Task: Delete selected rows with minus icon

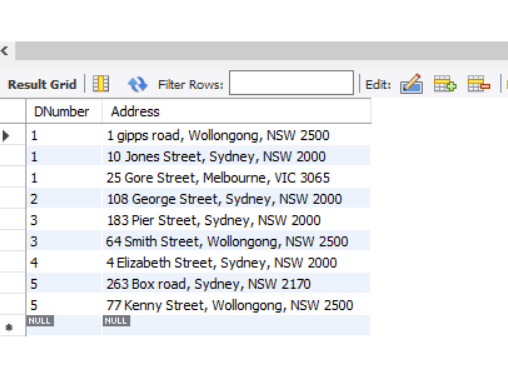Action: [x=479, y=84]
